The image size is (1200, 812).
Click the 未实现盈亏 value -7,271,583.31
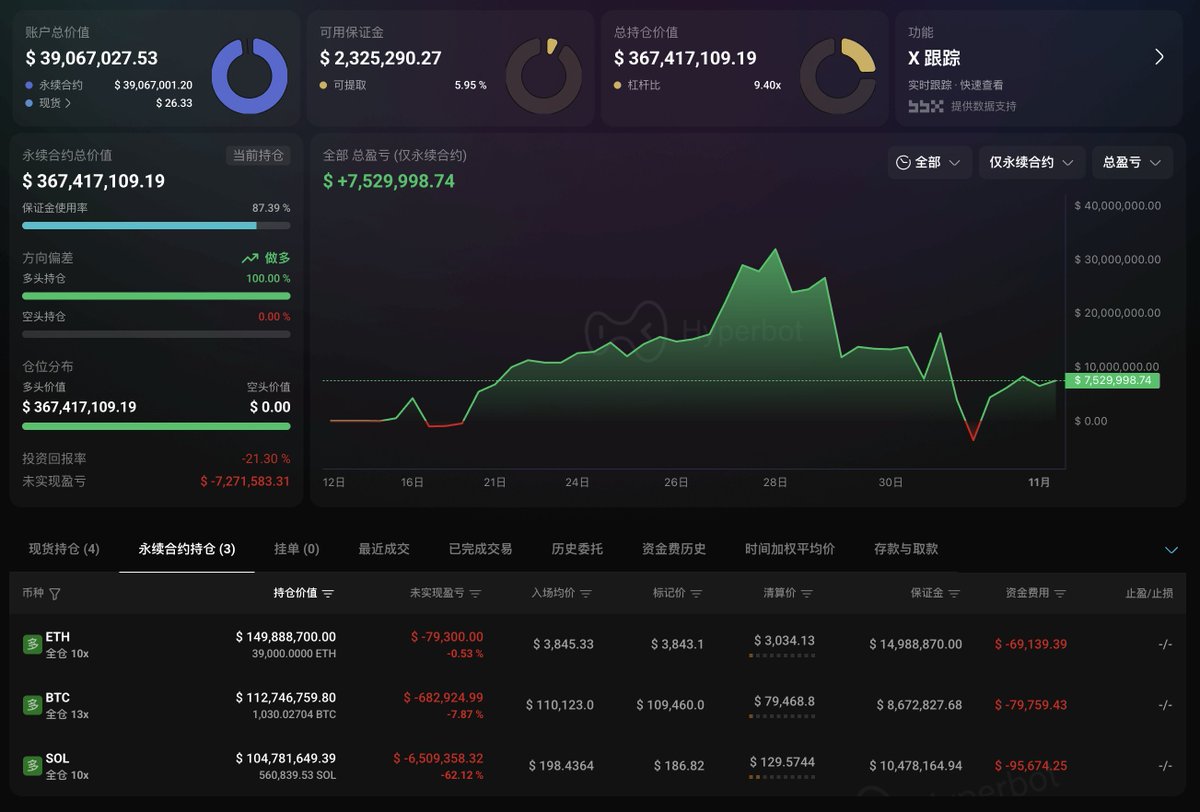tap(245, 482)
